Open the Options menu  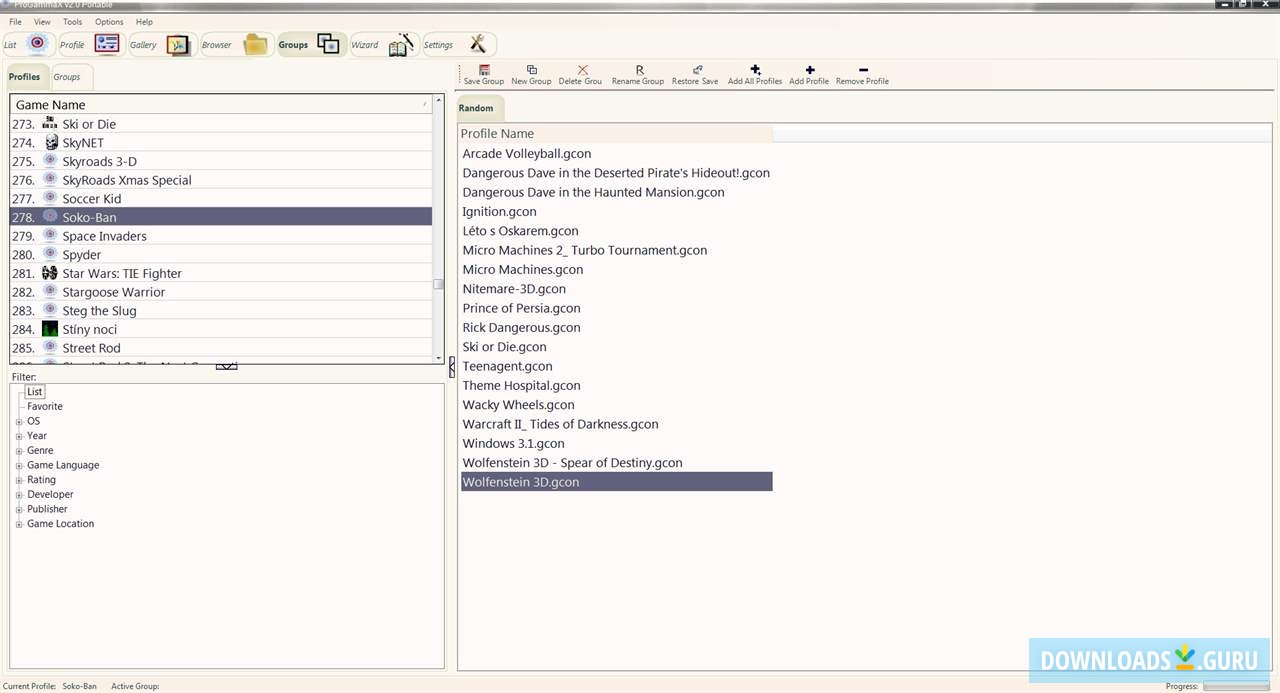109,21
